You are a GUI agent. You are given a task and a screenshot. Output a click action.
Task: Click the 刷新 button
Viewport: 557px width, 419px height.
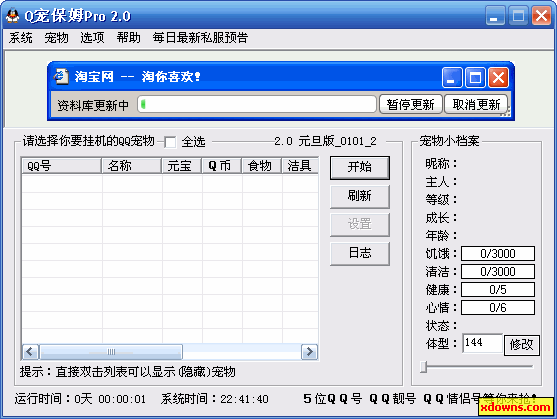[x=360, y=196]
